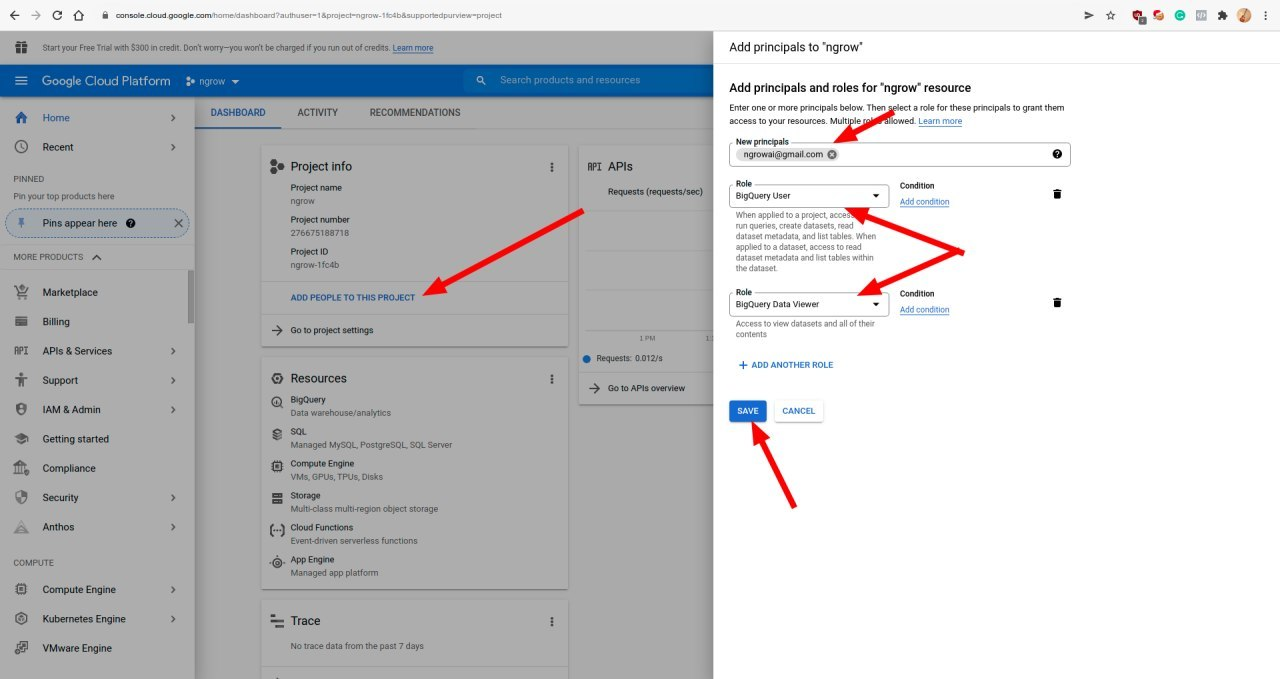1280x679 pixels.
Task: Expand Recent submenu in sidebar
Action: tap(173, 147)
